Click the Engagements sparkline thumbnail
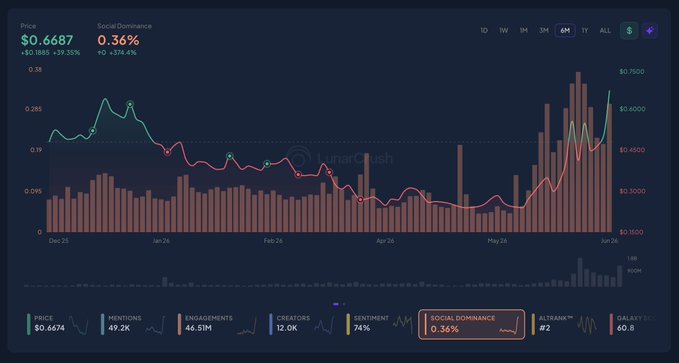Screen dimensions: 679x363 point(246,326)
